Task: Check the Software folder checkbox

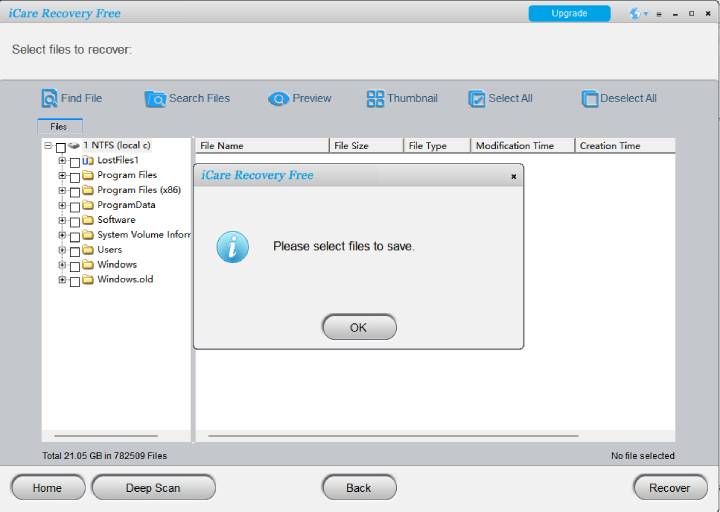Action: (75, 222)
